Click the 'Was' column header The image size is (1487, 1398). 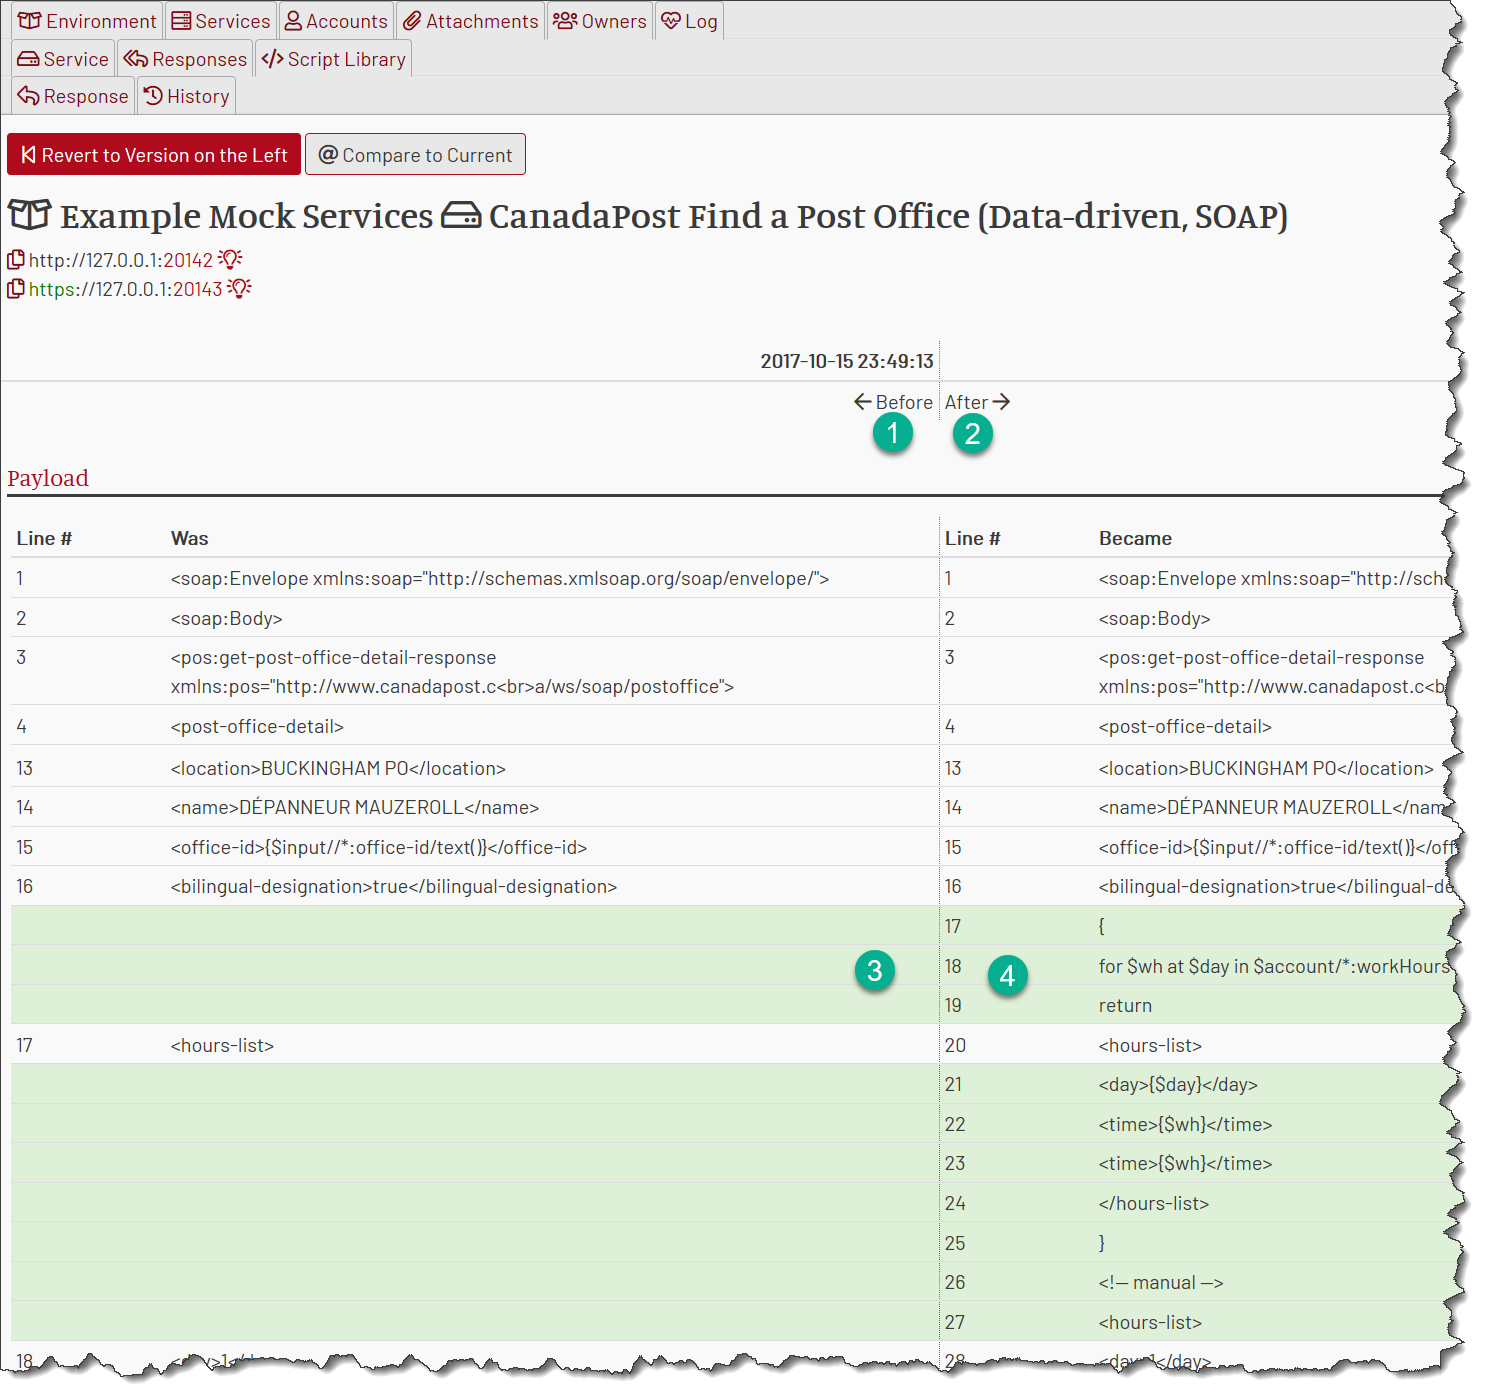(190, 538)
